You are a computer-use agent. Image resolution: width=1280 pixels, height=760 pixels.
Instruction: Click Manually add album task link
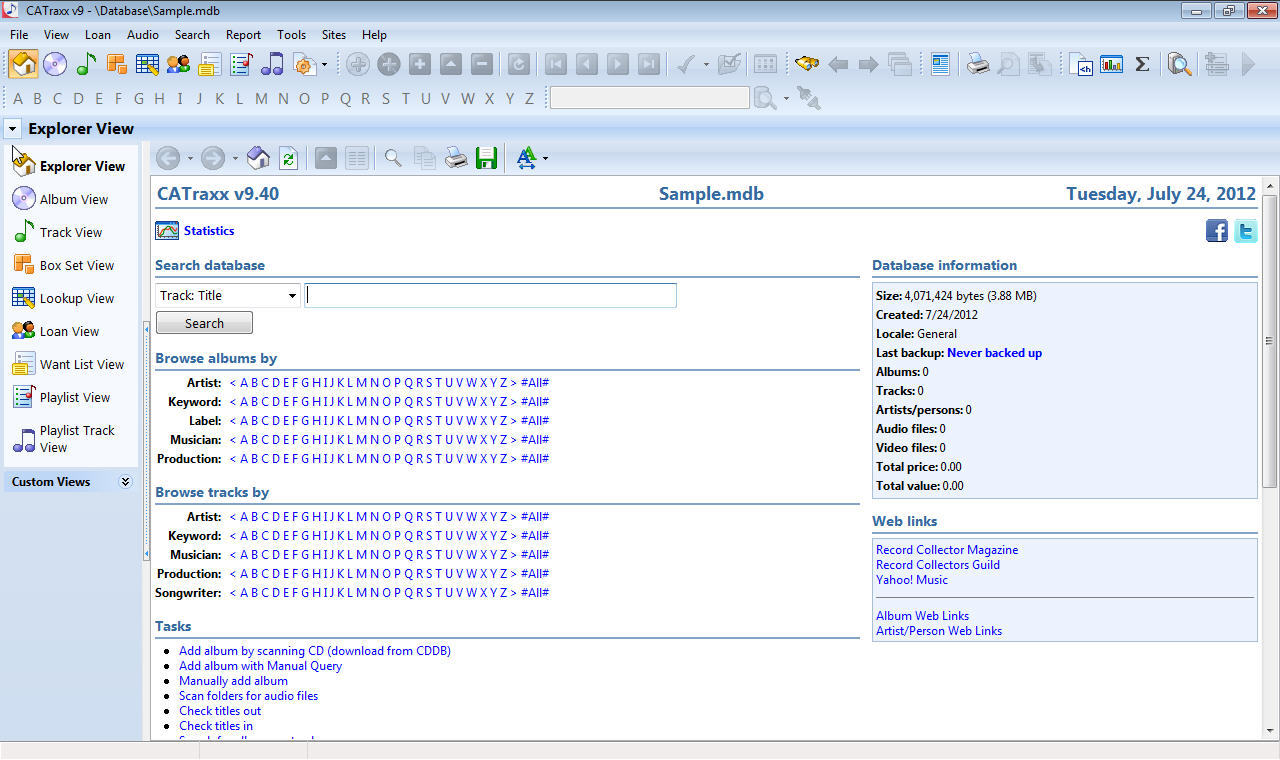pyautogui.click(x=233, y=681)
